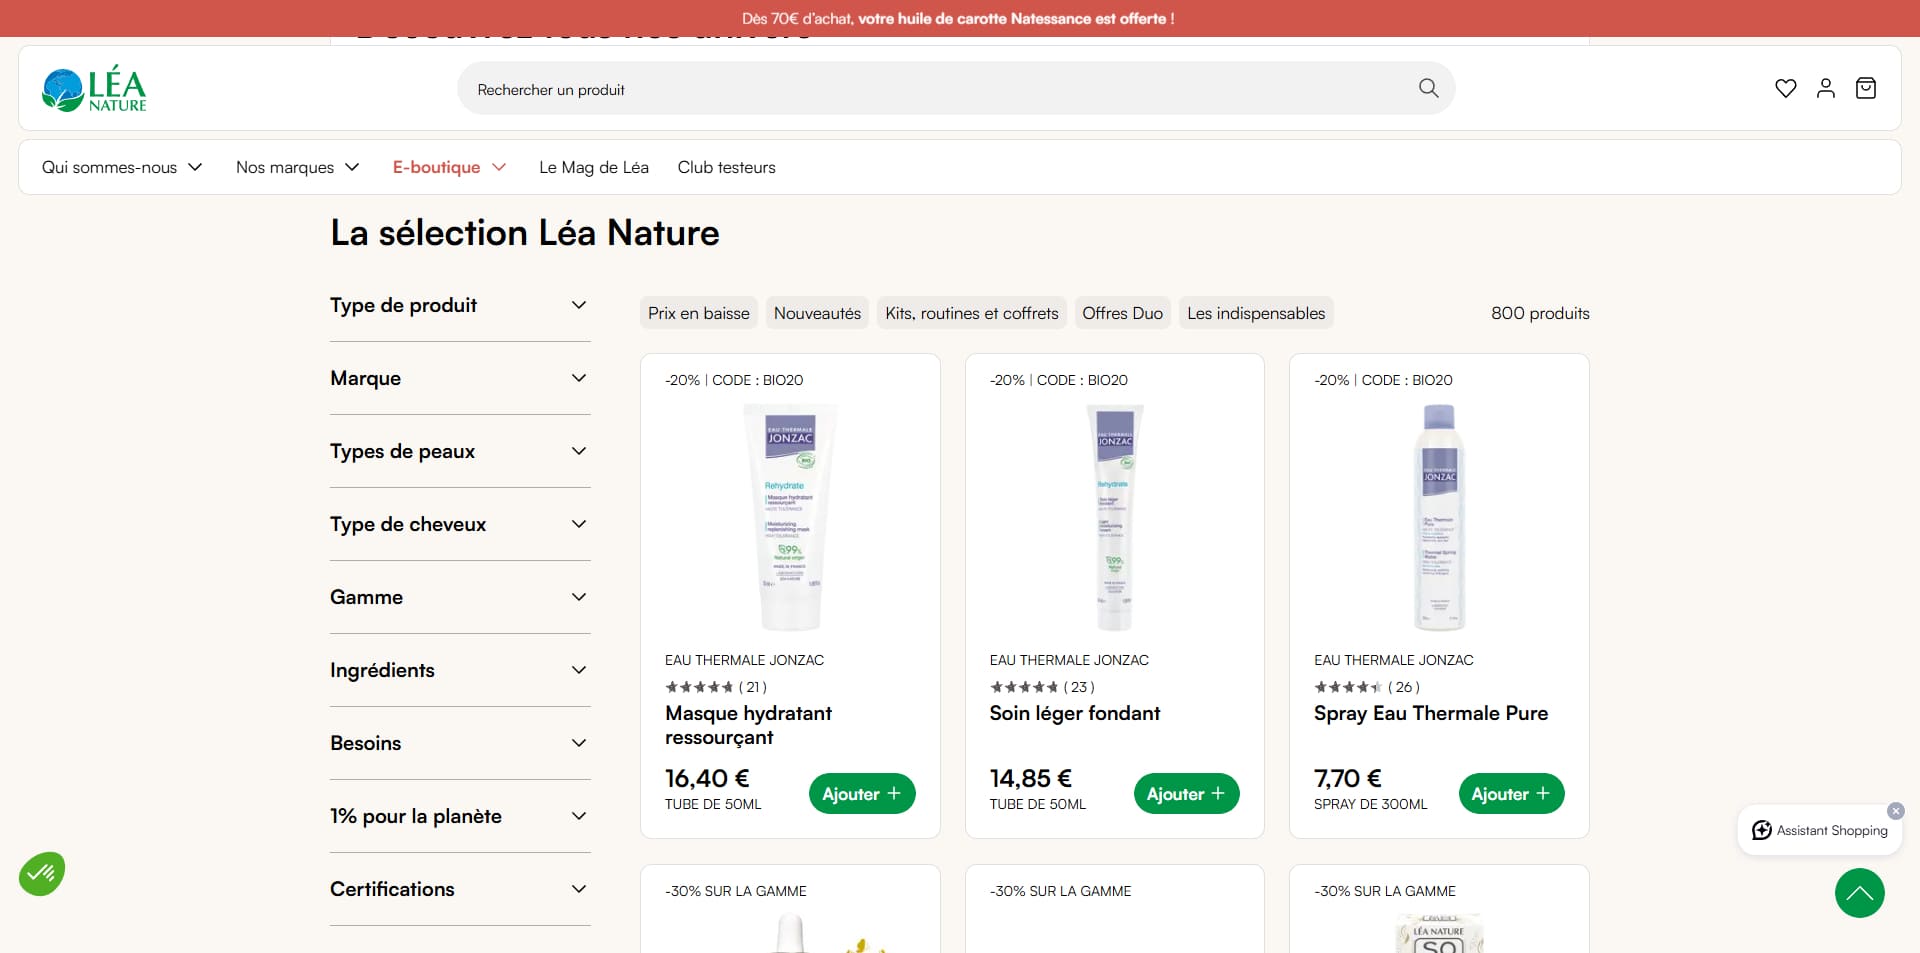Open the green checkmark accessibility badge
1920x953 pixels.
coord(42,874)
